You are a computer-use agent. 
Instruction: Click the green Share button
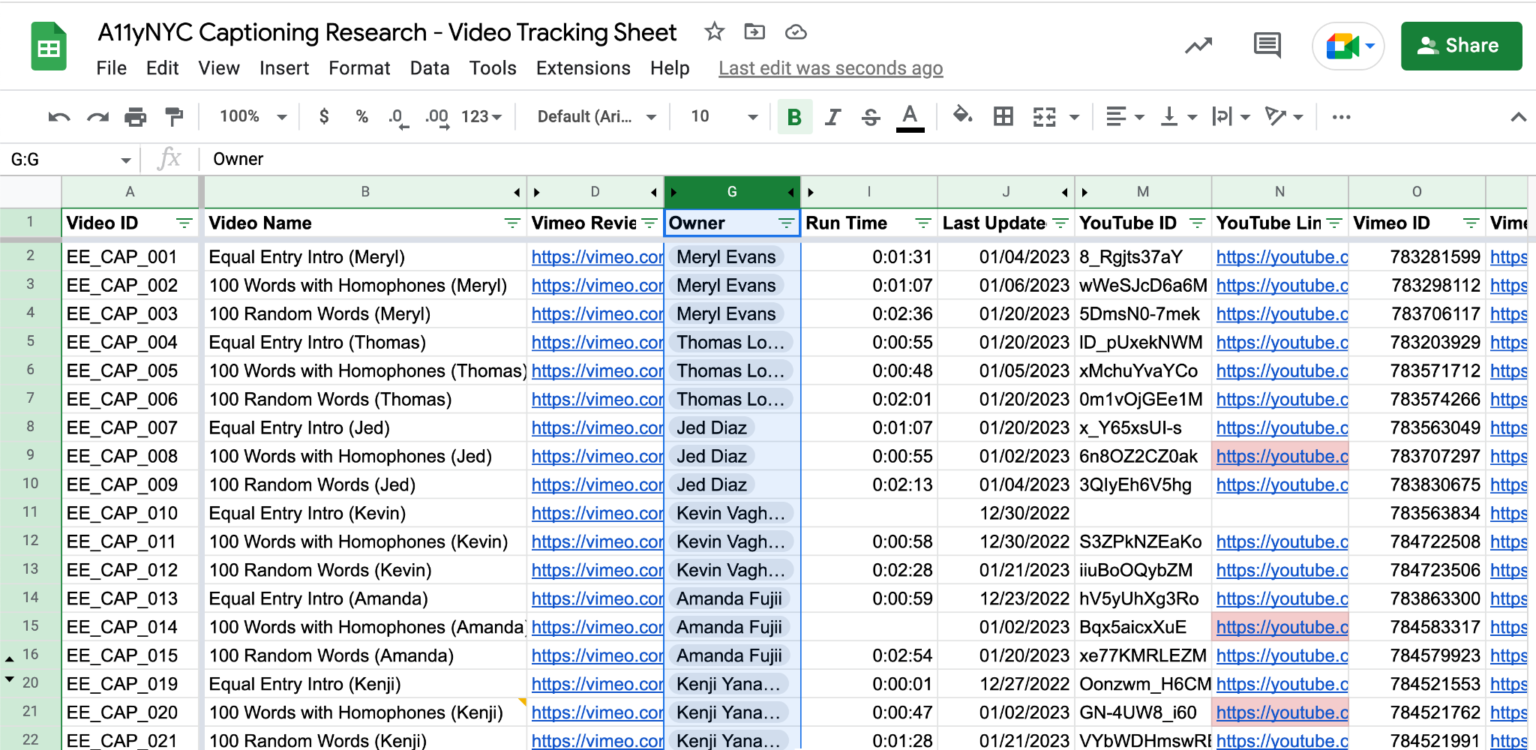click(1461, 45)
